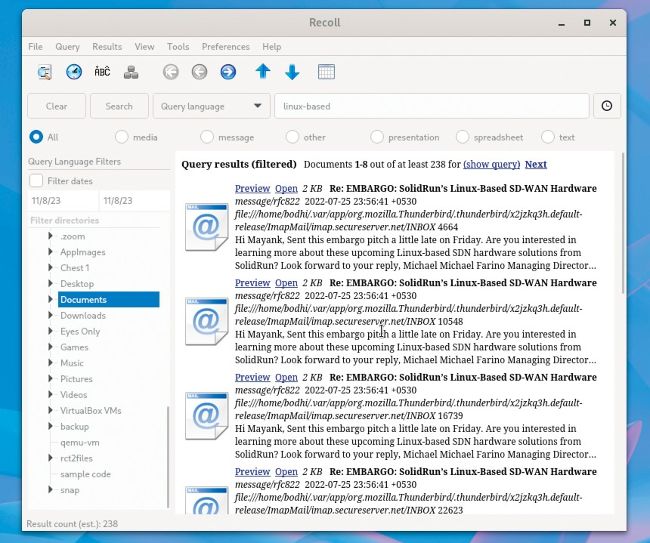Sort results by date descending (down arrow)
650x543 pixels.
click(x=292, y=72)
